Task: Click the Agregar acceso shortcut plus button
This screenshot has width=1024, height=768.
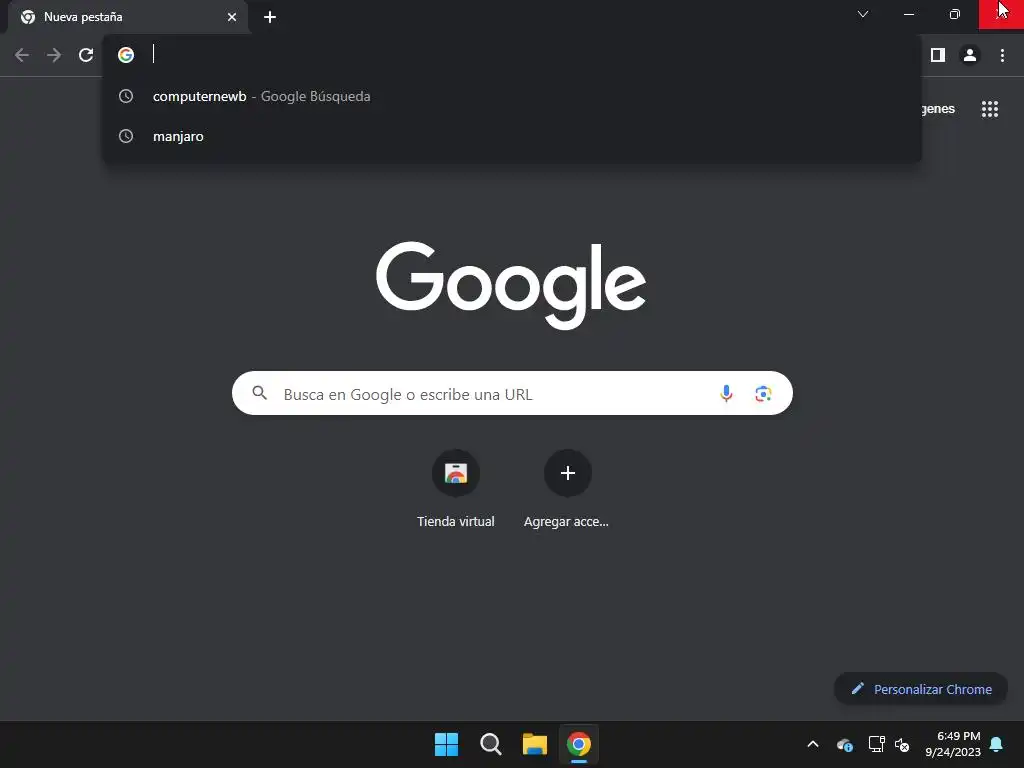Action: pos(568,473)
